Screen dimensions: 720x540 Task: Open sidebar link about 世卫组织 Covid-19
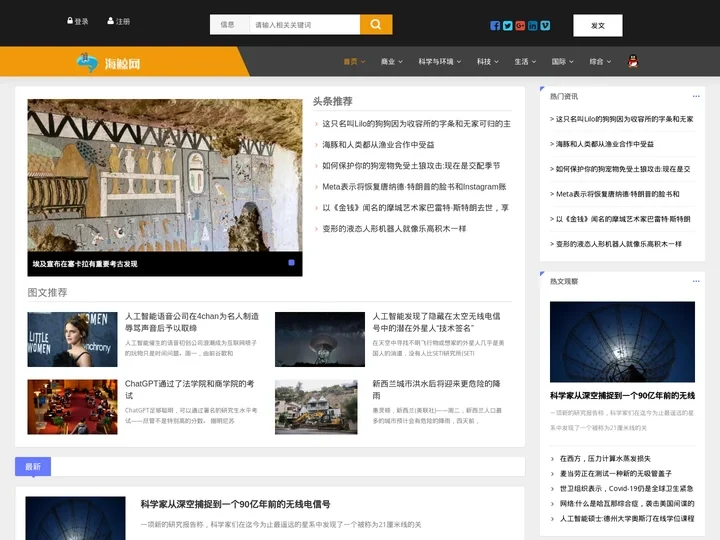pyautogui.click(x=626, y=489)
